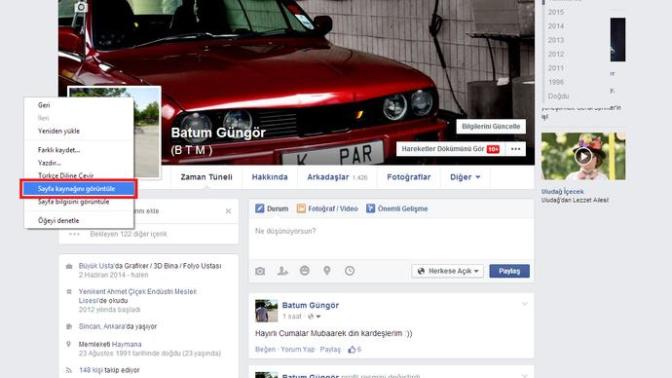Screen dimensions: 672x378
Task: Click the Önemli Gelişme option
Action: 397,209
